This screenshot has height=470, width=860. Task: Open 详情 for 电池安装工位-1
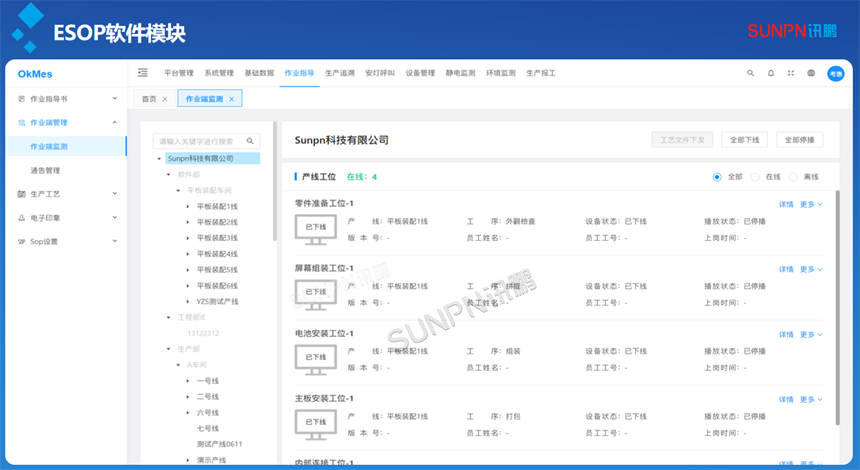(x=786, y=335)
